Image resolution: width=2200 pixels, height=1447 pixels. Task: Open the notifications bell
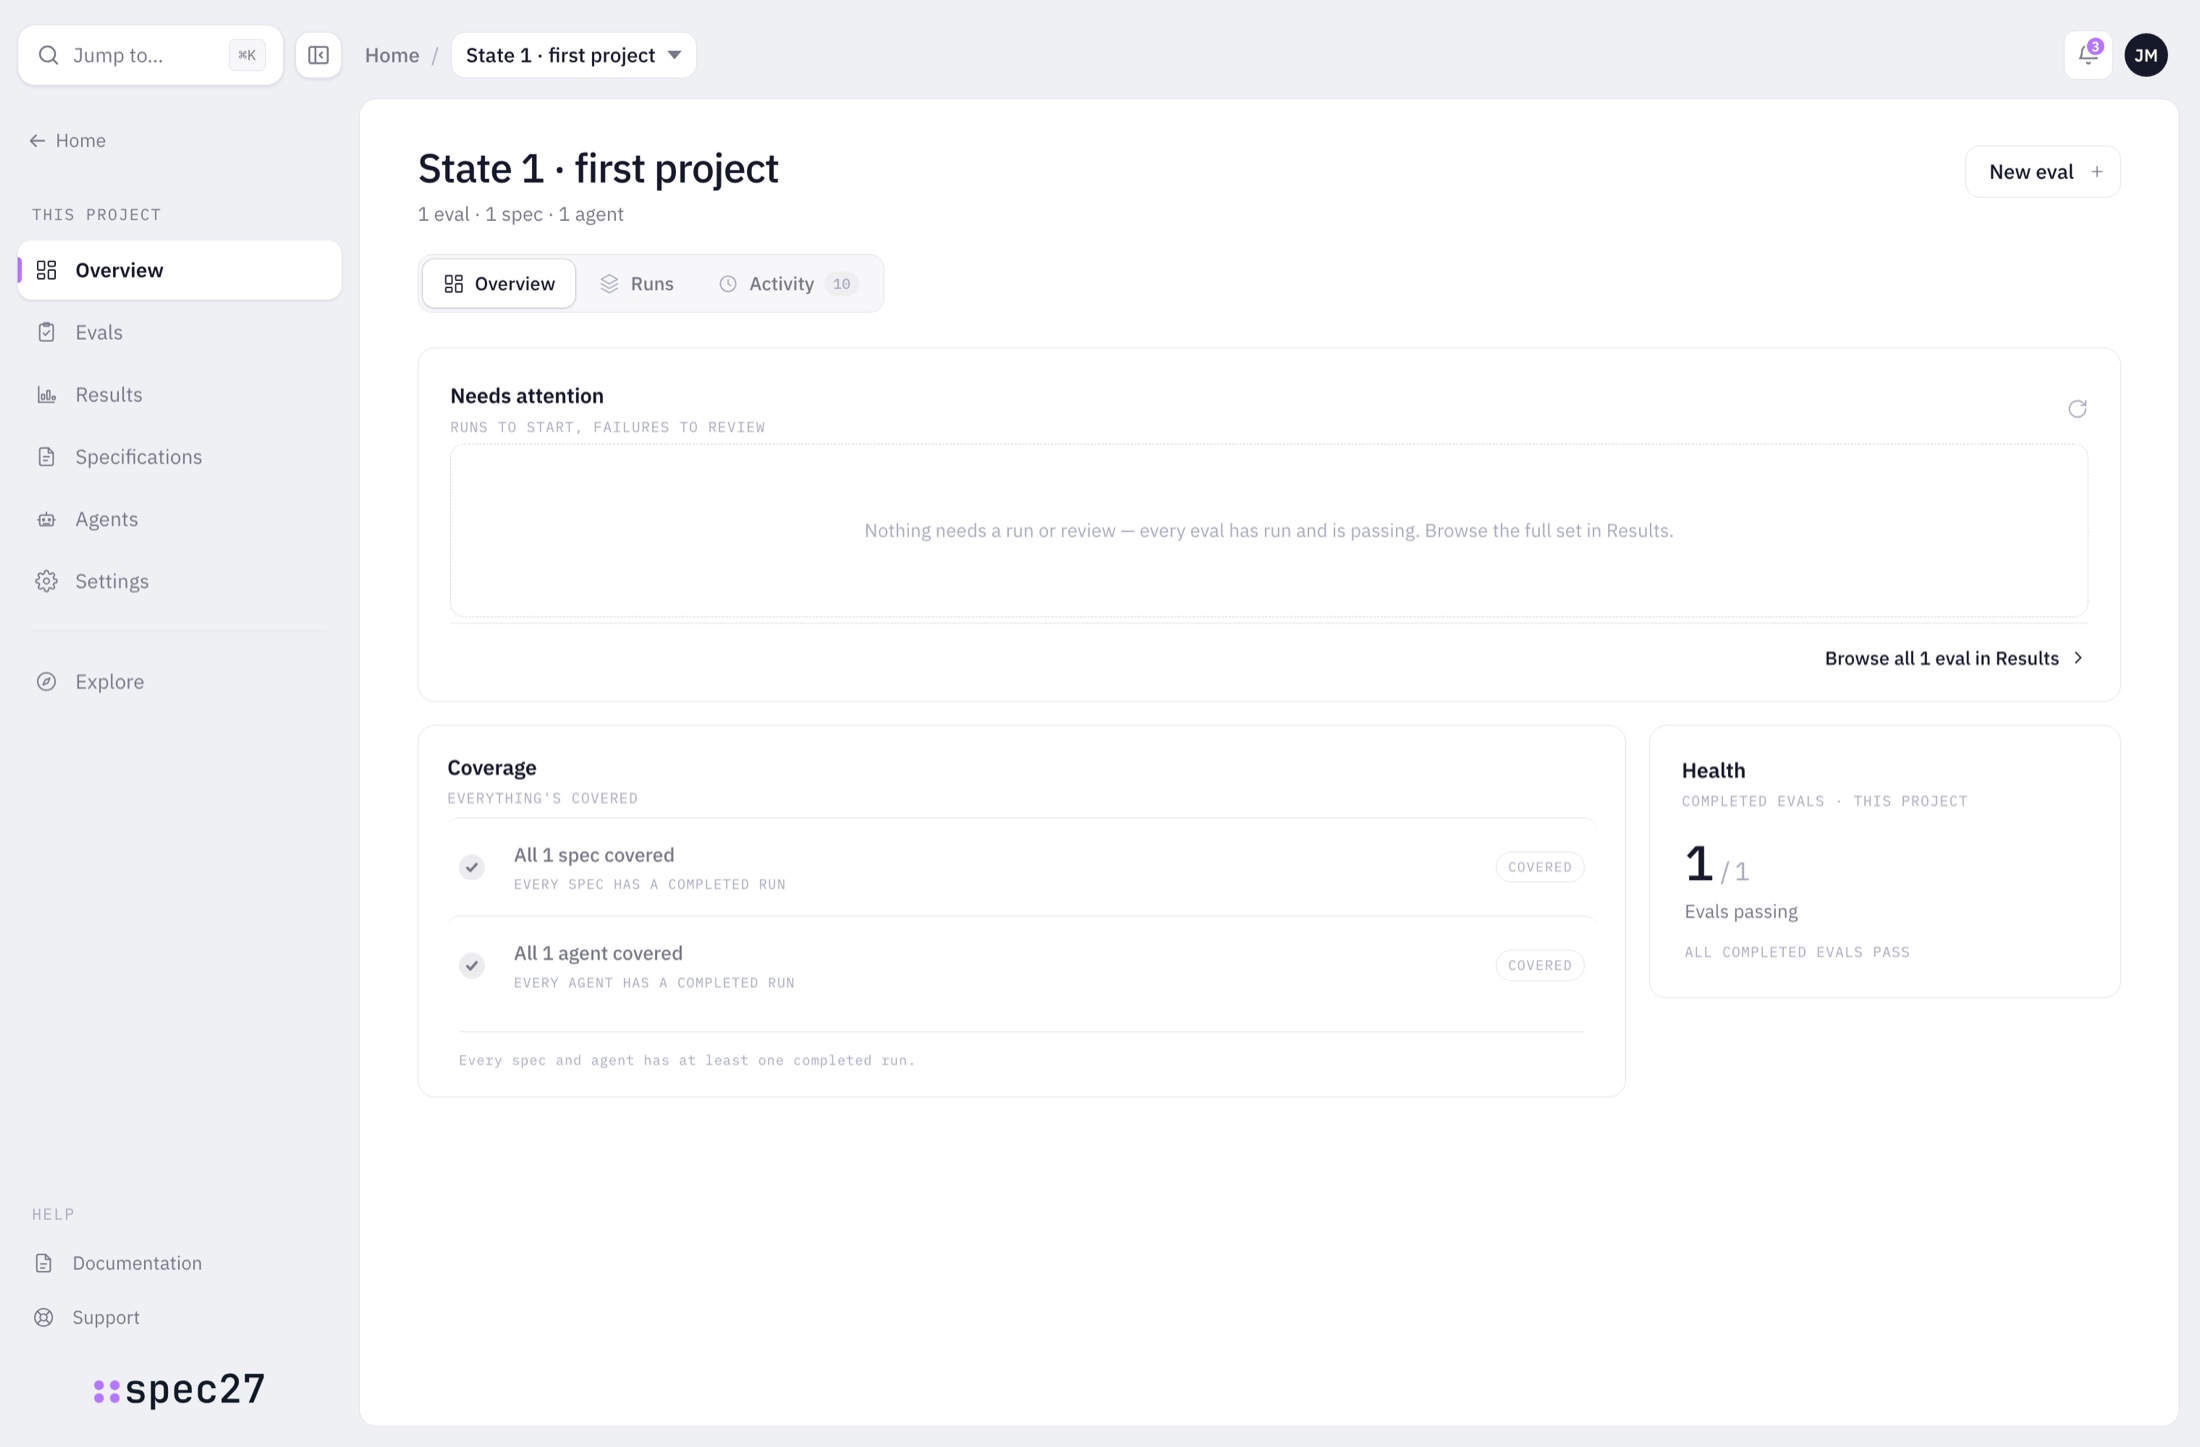click(2088, 55)
